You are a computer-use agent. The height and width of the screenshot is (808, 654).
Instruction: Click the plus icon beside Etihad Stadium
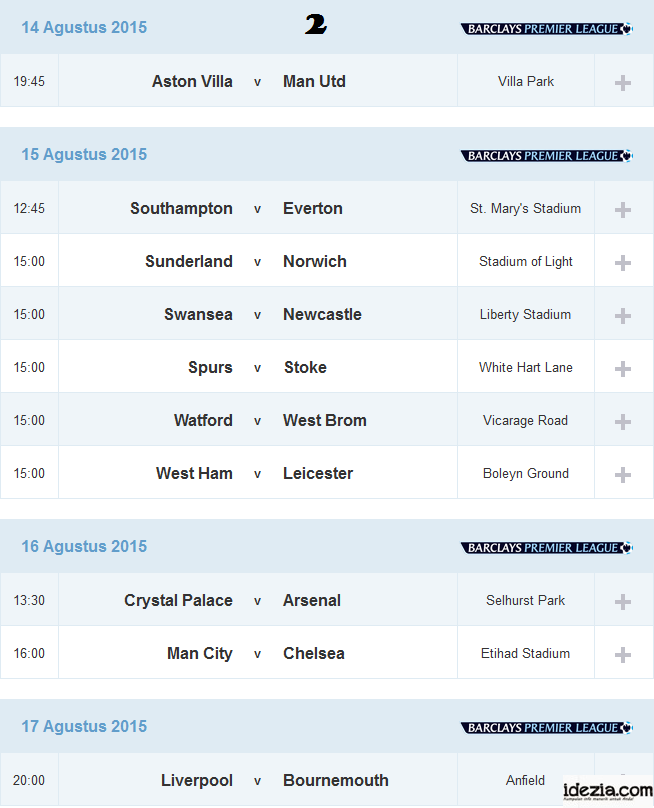pyautogui.click(x=622, y=655)
